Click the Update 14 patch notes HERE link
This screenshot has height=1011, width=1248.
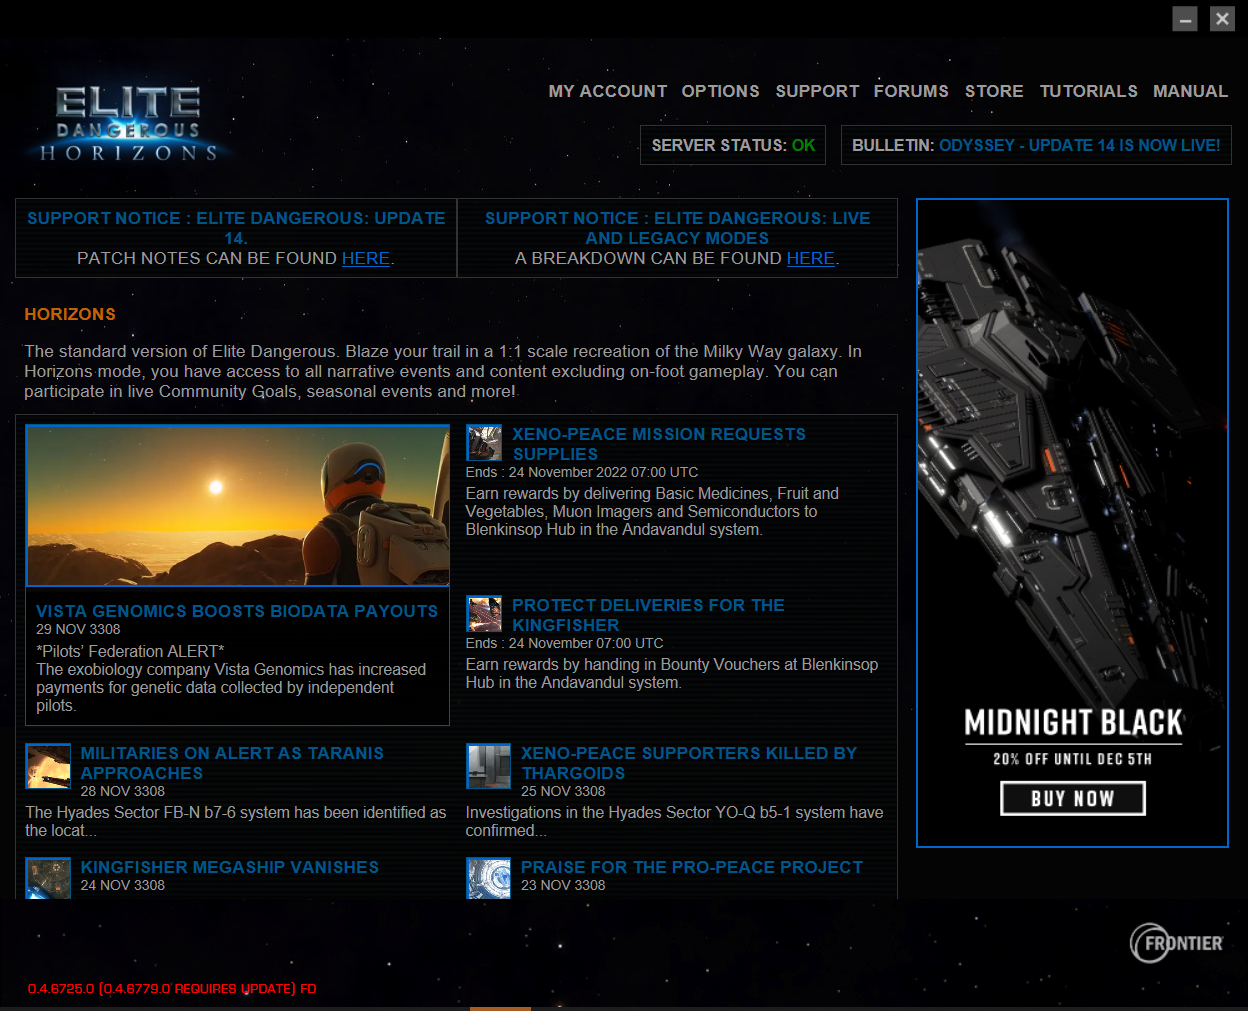(366, 258)
